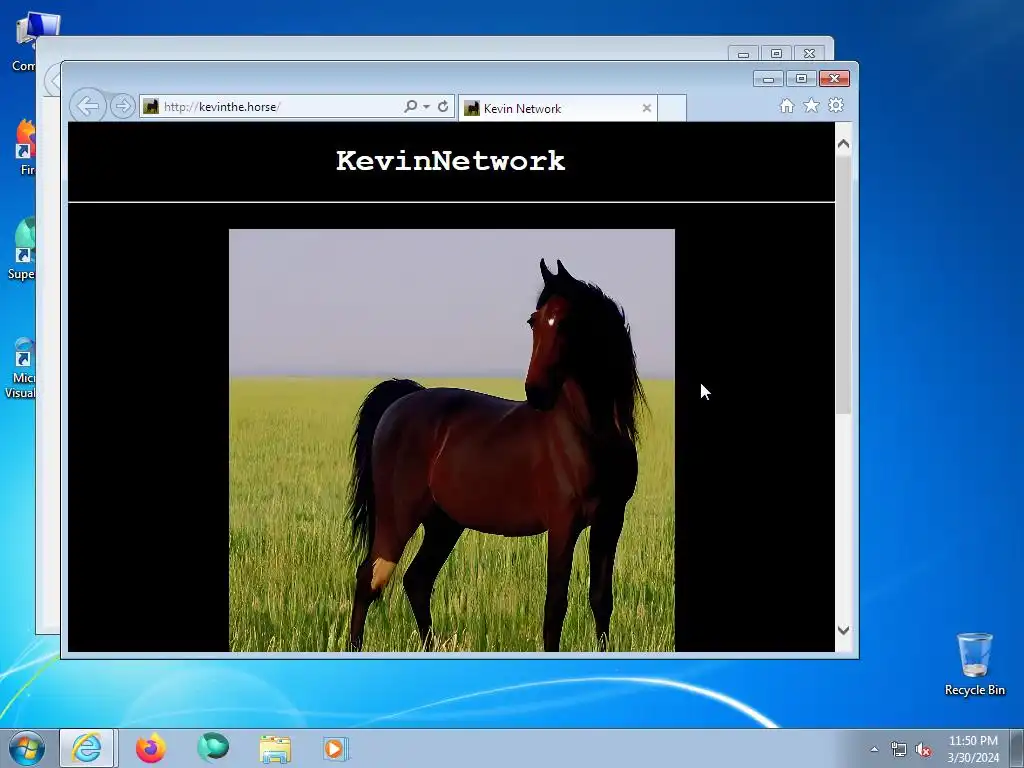This screenshot has width=1024, height=768.
Task: Open the clock showing 11:50 PM
Action: [x=973, y=748]
